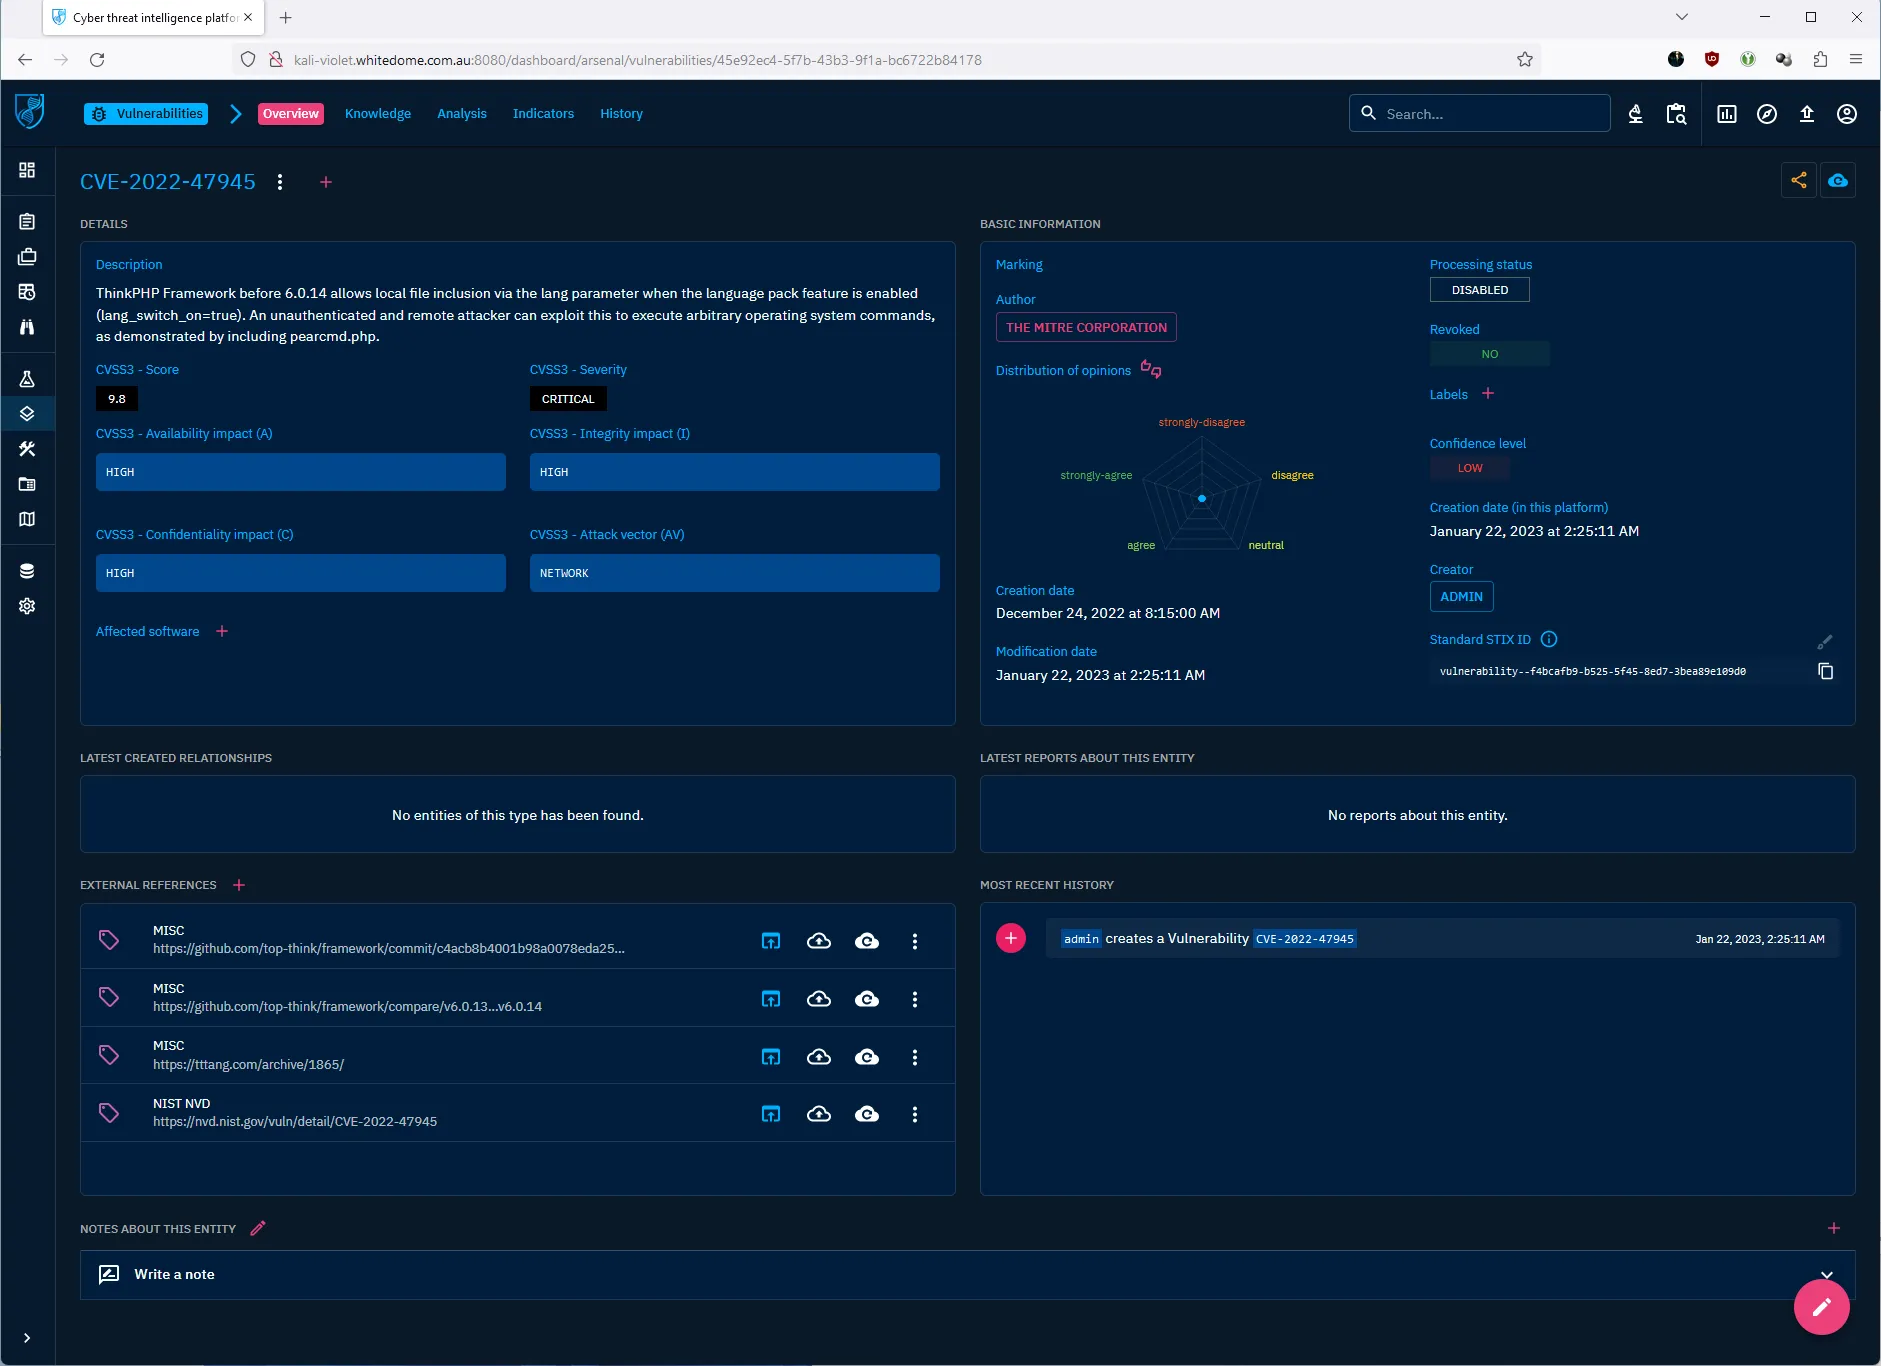Open Locations map icon in sidebar
The image size is (1881, 1366).
point(27,519)
